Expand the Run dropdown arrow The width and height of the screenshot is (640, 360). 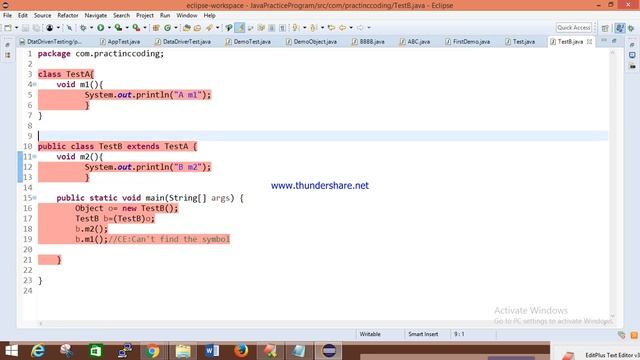(x=109, y=28)
